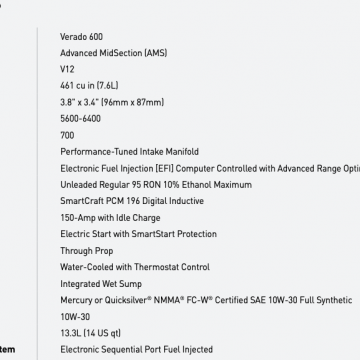Select the 10W-30 viscosity value
Image resolution: width=360 pixels, height=360 pixels.
click(75, 317)
